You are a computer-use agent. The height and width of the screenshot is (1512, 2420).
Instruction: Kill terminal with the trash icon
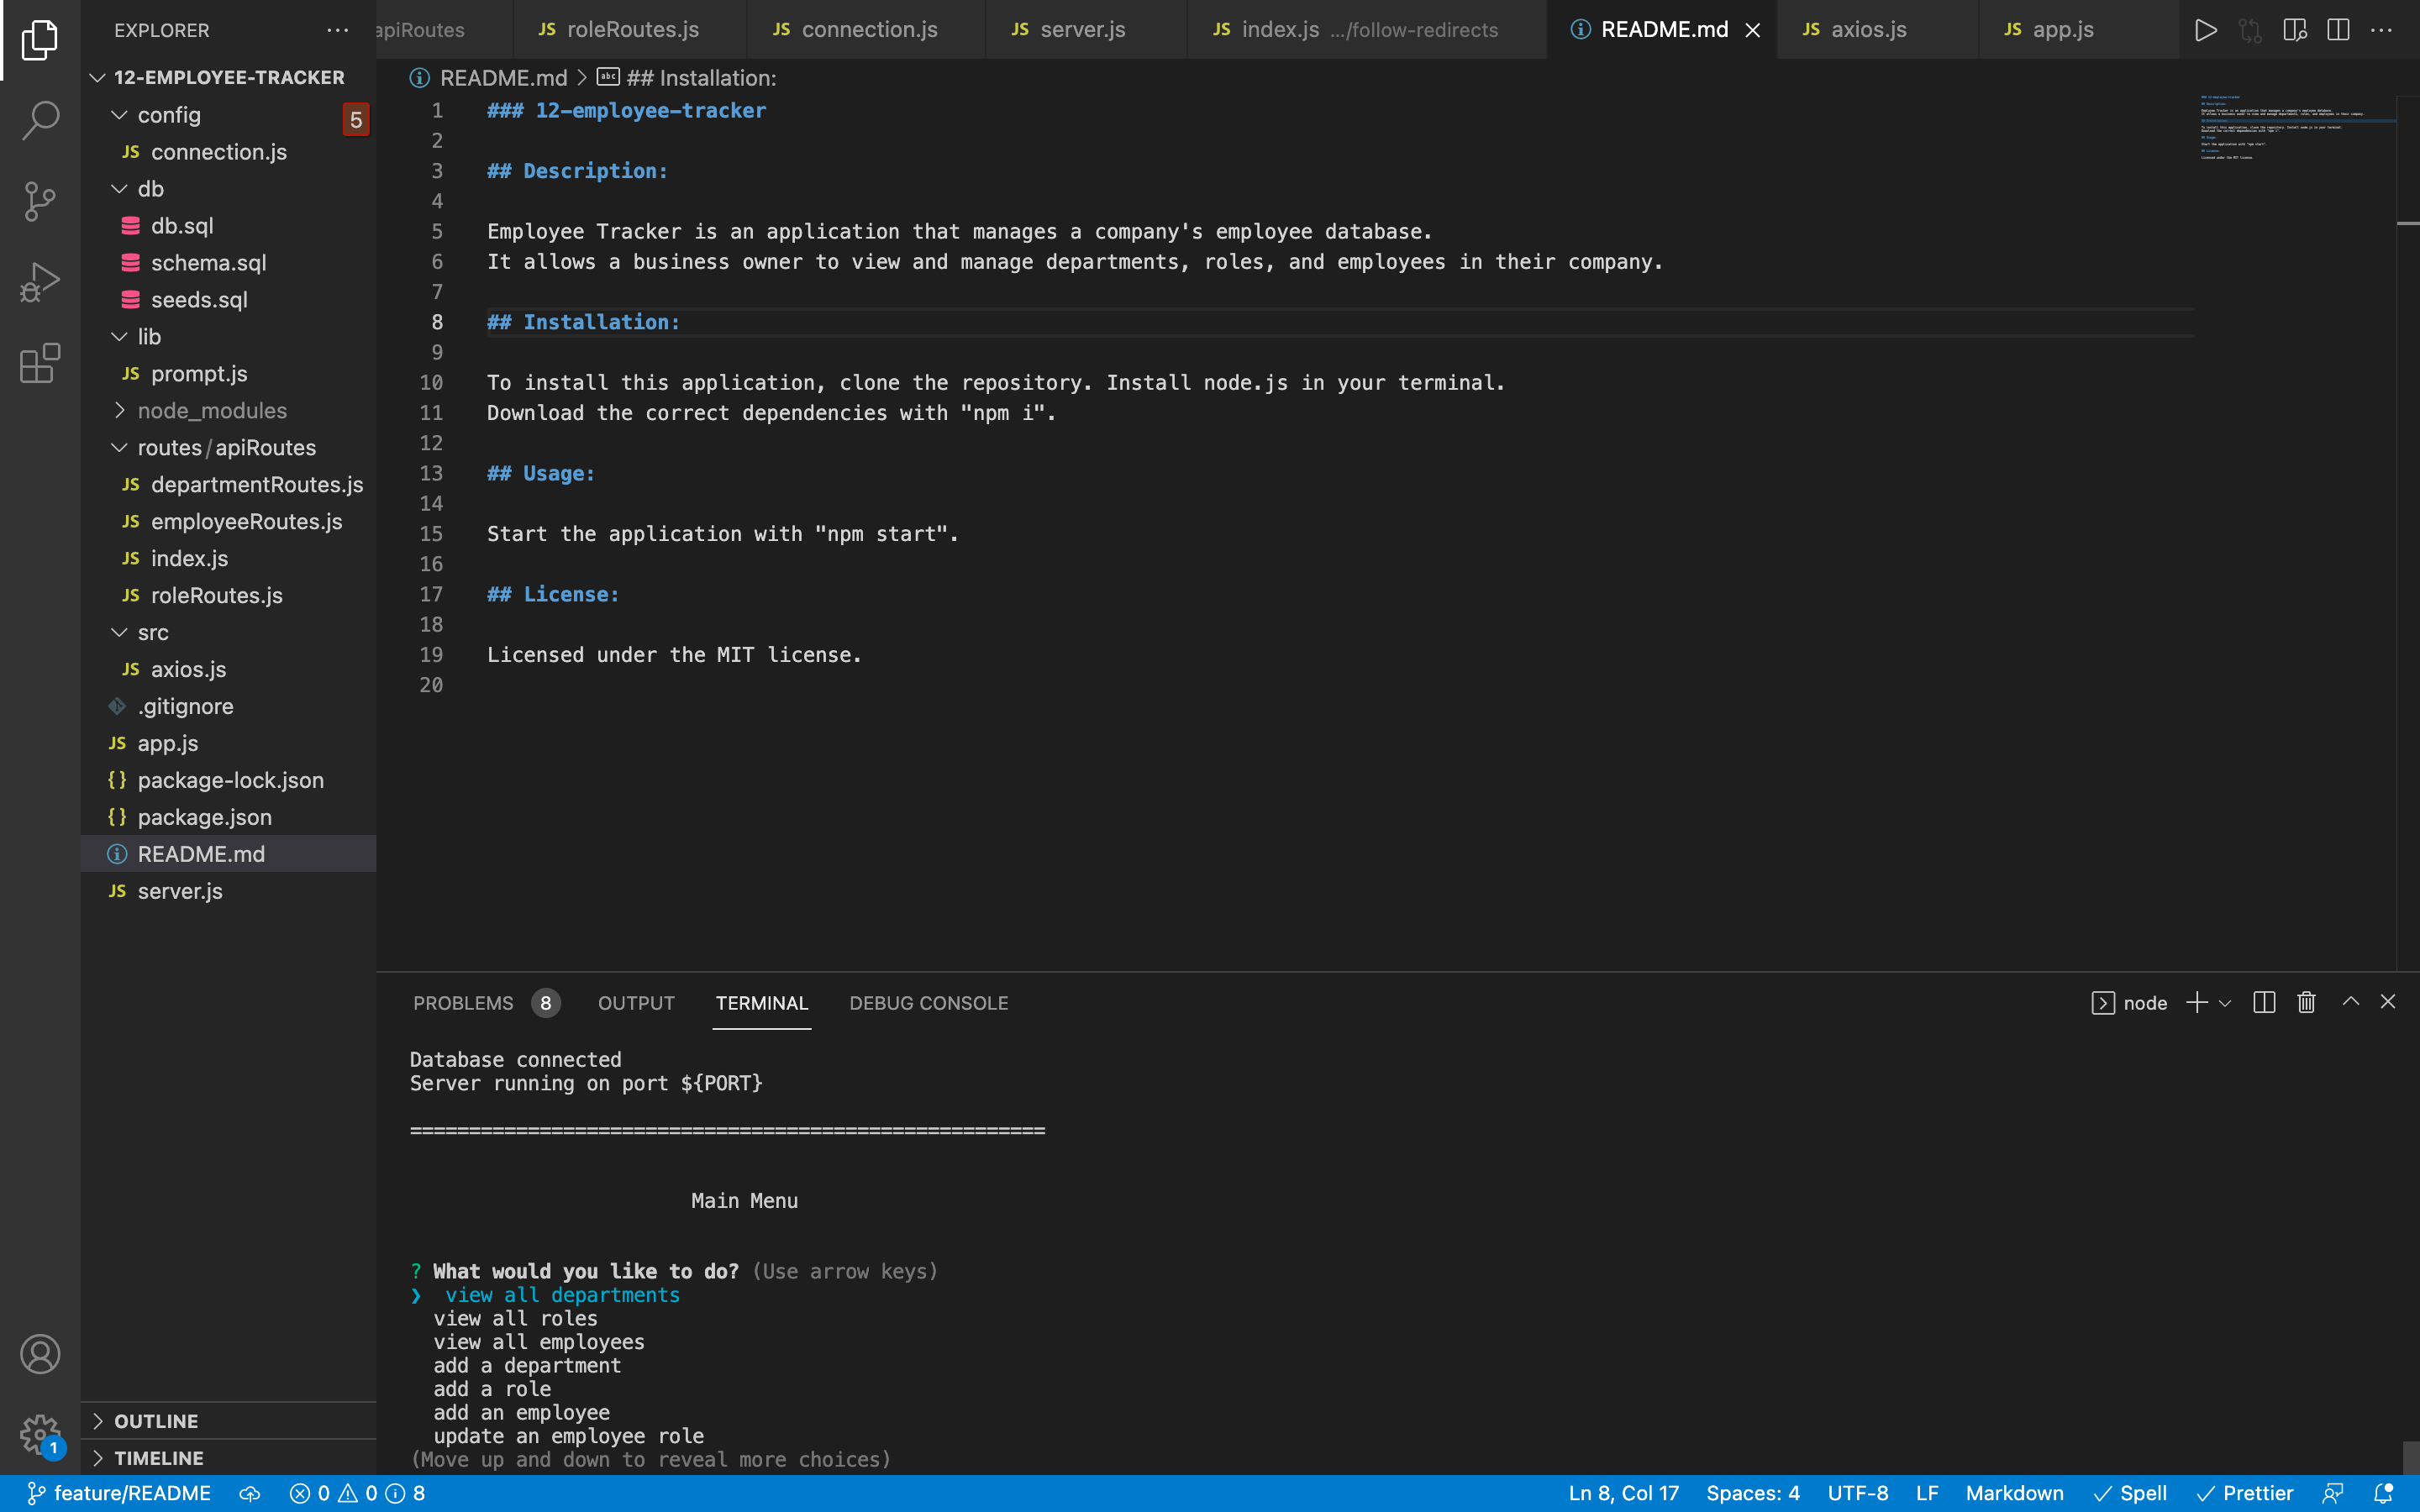(x=2306, y=1002)
